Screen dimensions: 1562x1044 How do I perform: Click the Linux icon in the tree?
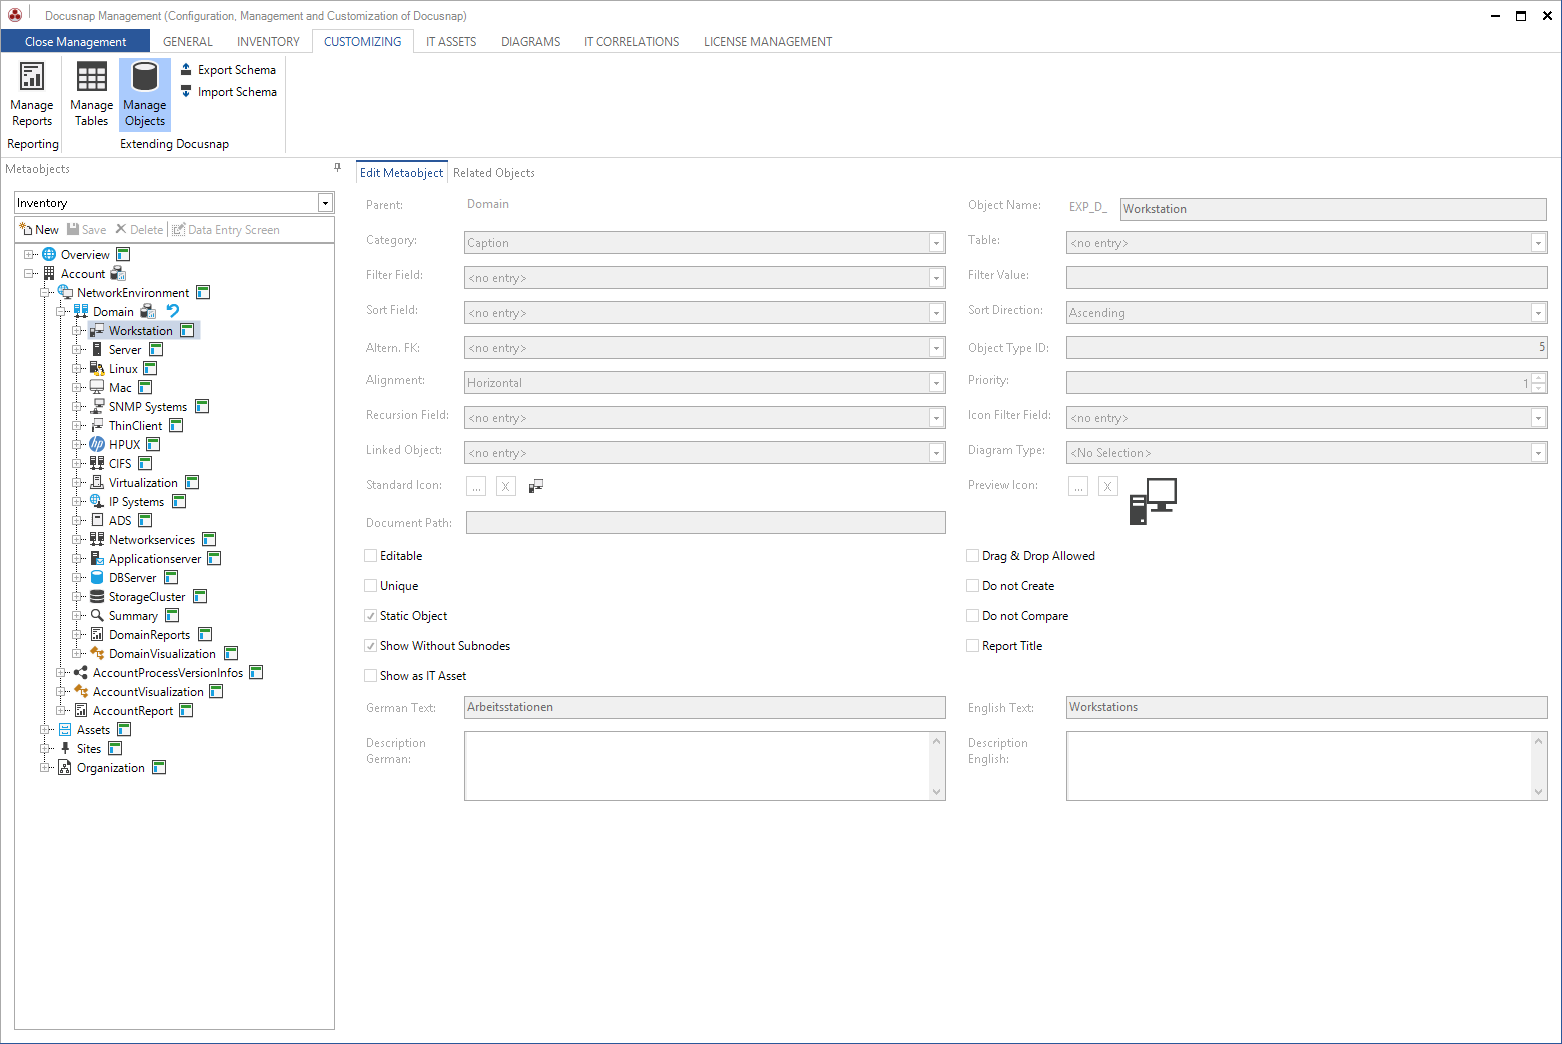(x=97, y=368)
